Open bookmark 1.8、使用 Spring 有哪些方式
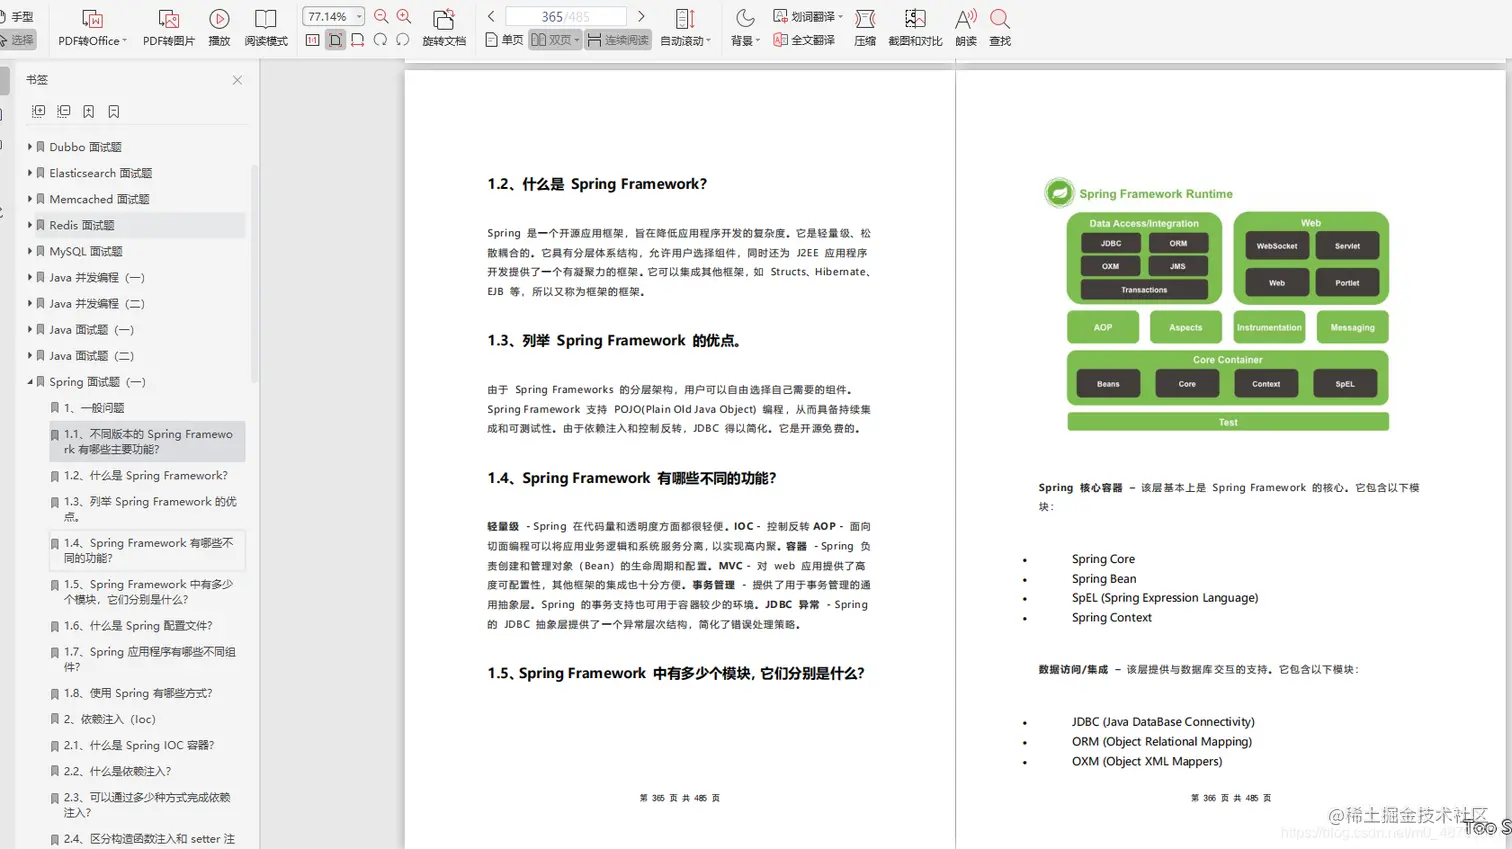Image resolution: width=1512 pixels, height=849 pixels. coord(138,693)
